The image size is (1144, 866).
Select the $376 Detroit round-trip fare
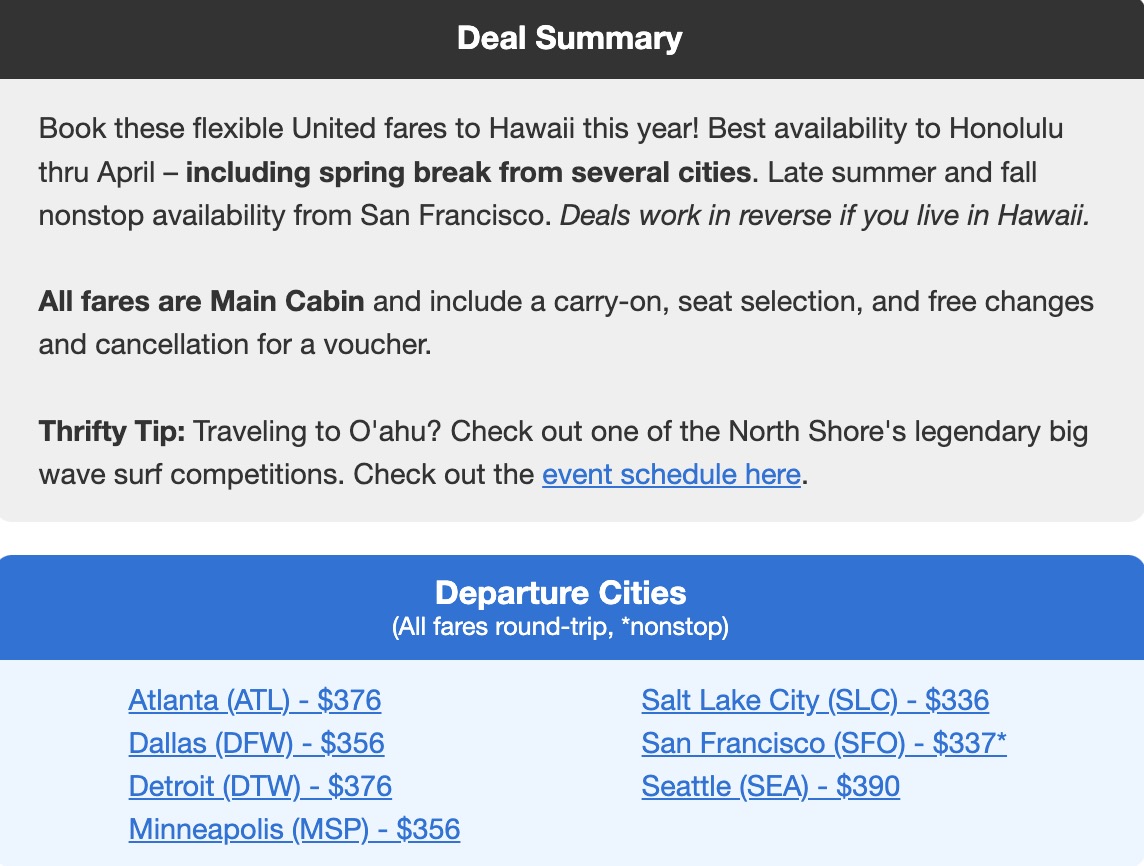[x=260, y=786]
